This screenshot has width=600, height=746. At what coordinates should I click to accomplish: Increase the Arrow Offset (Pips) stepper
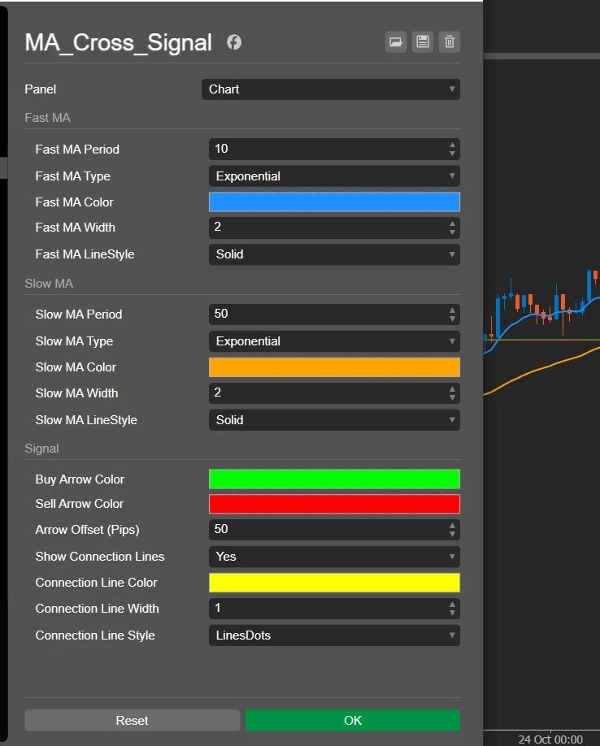pyautogui.click(x=453, y=525)
